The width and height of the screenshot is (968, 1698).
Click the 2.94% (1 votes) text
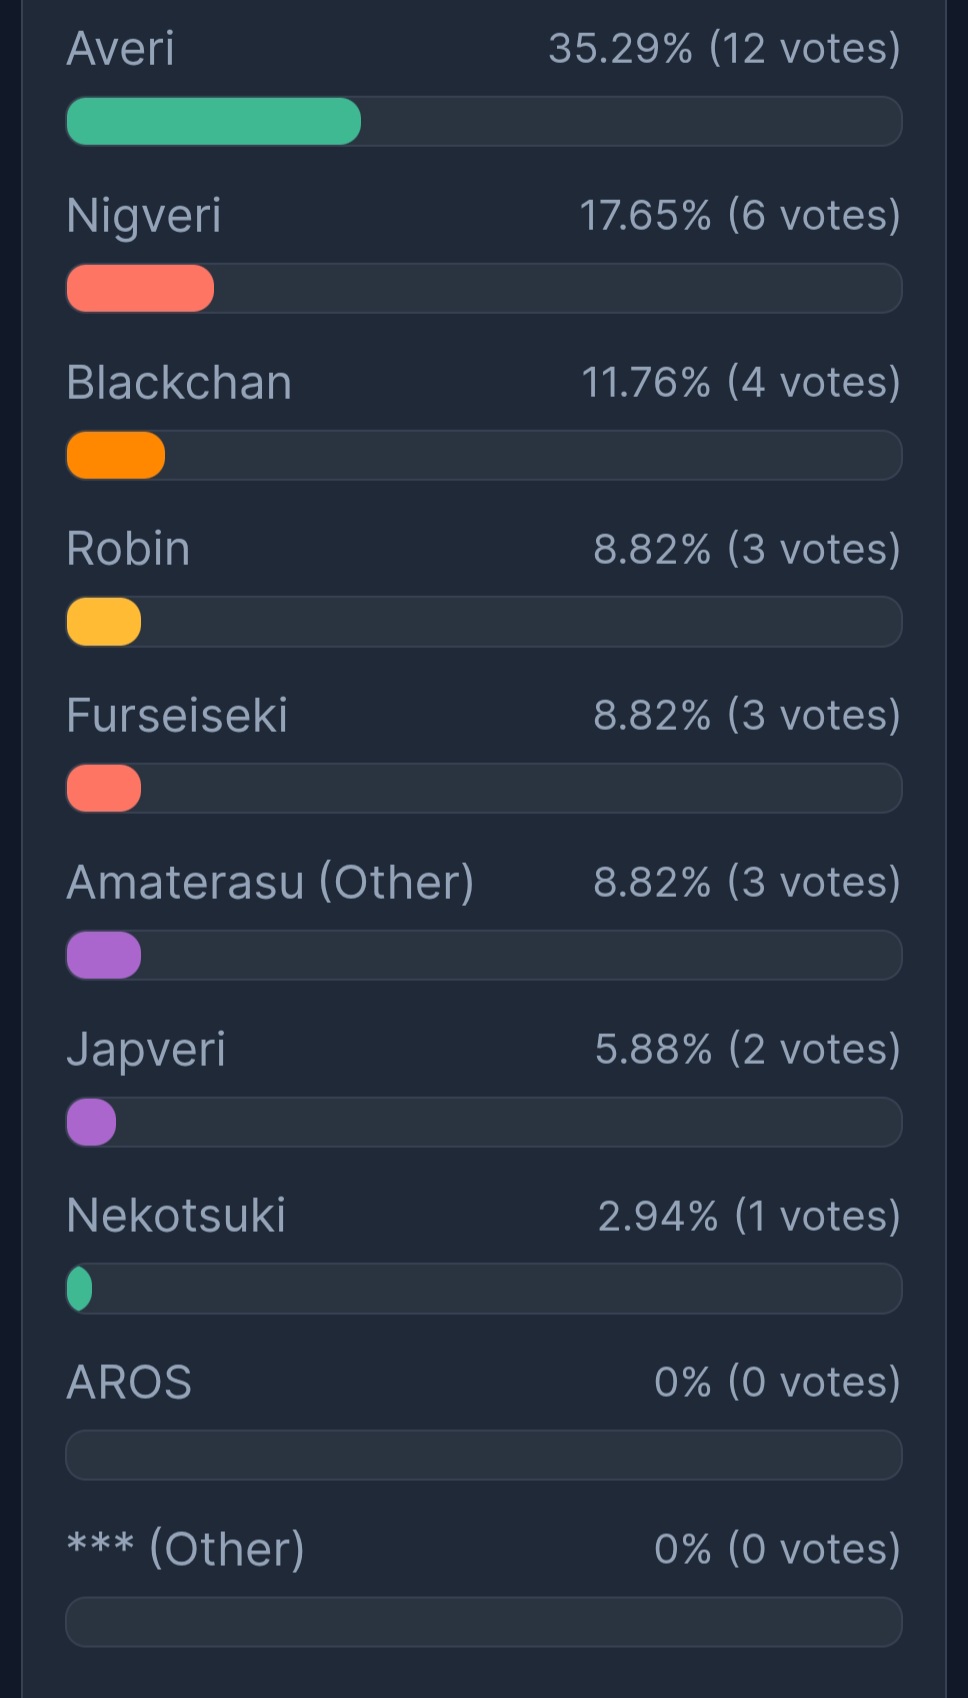[749, 1216]
